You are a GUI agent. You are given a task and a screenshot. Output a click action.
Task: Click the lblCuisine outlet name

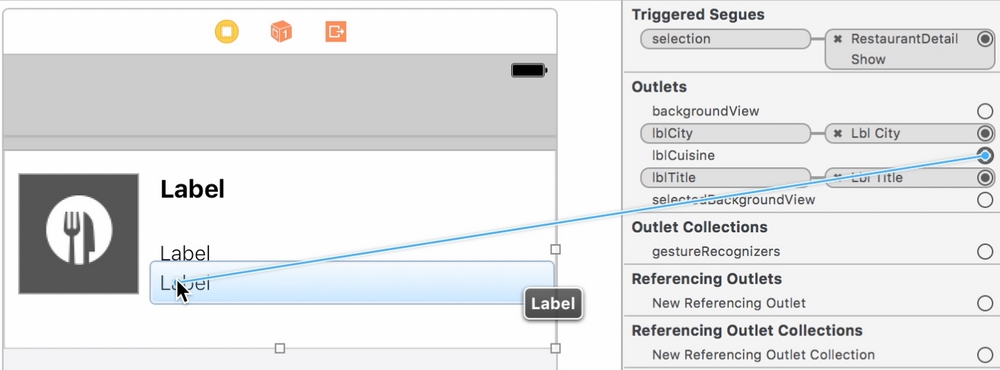pos(683,156)
